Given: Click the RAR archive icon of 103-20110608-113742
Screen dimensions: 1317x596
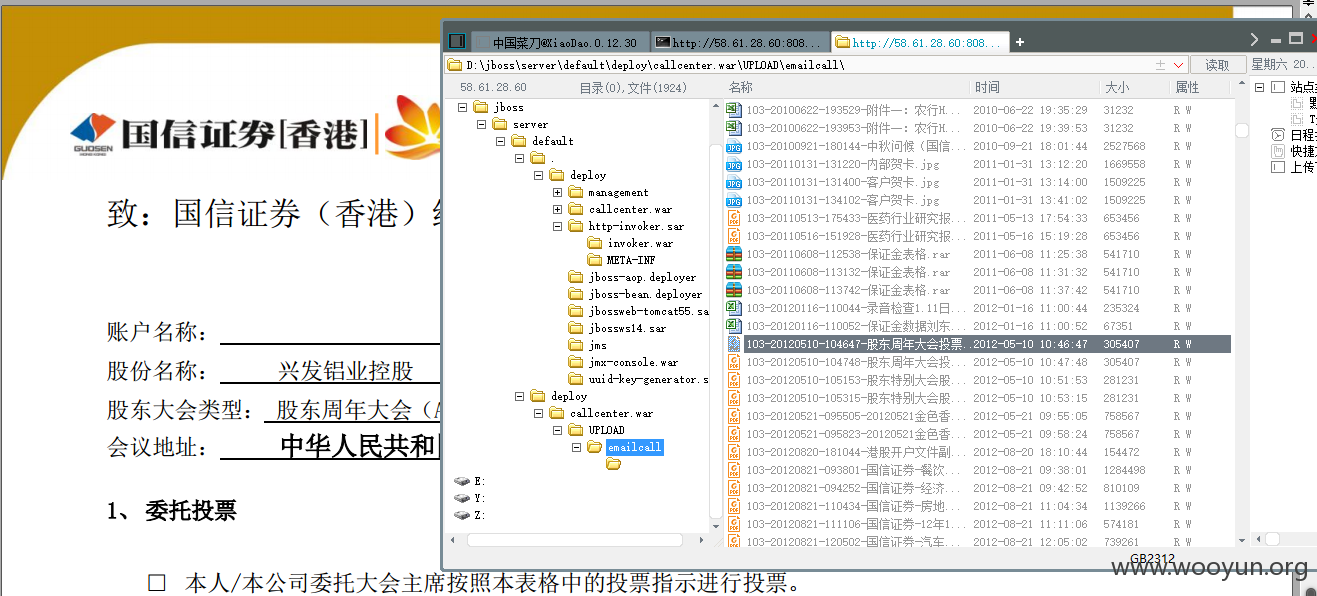Looking at the screenshot, I should (x=733, y=290).
